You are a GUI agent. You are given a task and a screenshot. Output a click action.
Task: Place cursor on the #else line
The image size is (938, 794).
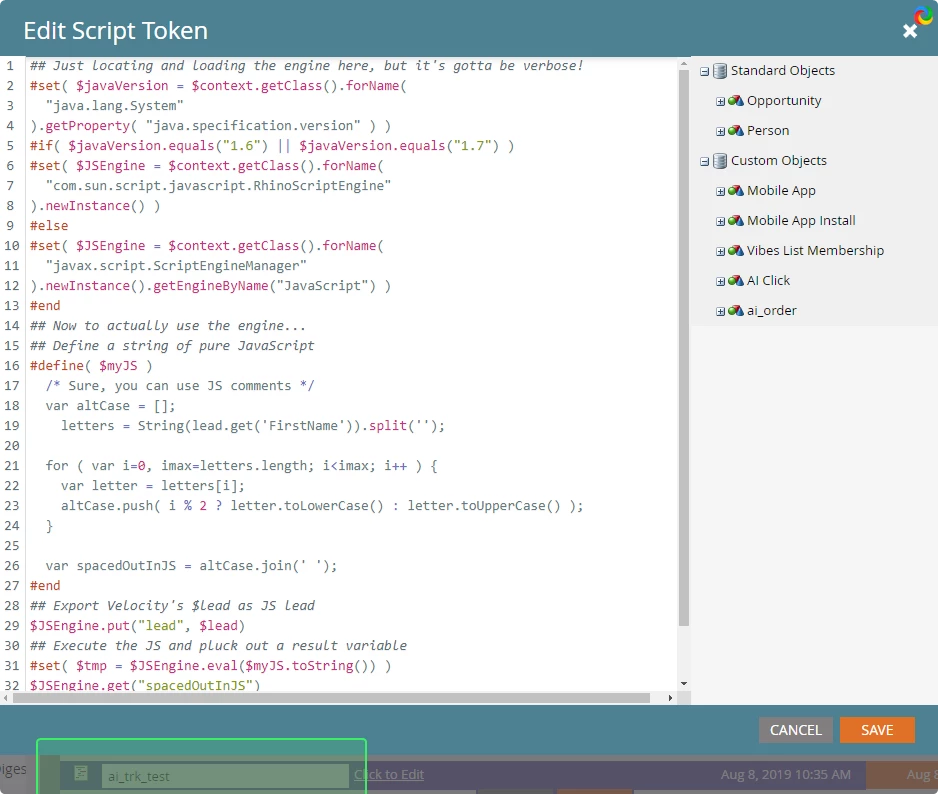(49, 226)
